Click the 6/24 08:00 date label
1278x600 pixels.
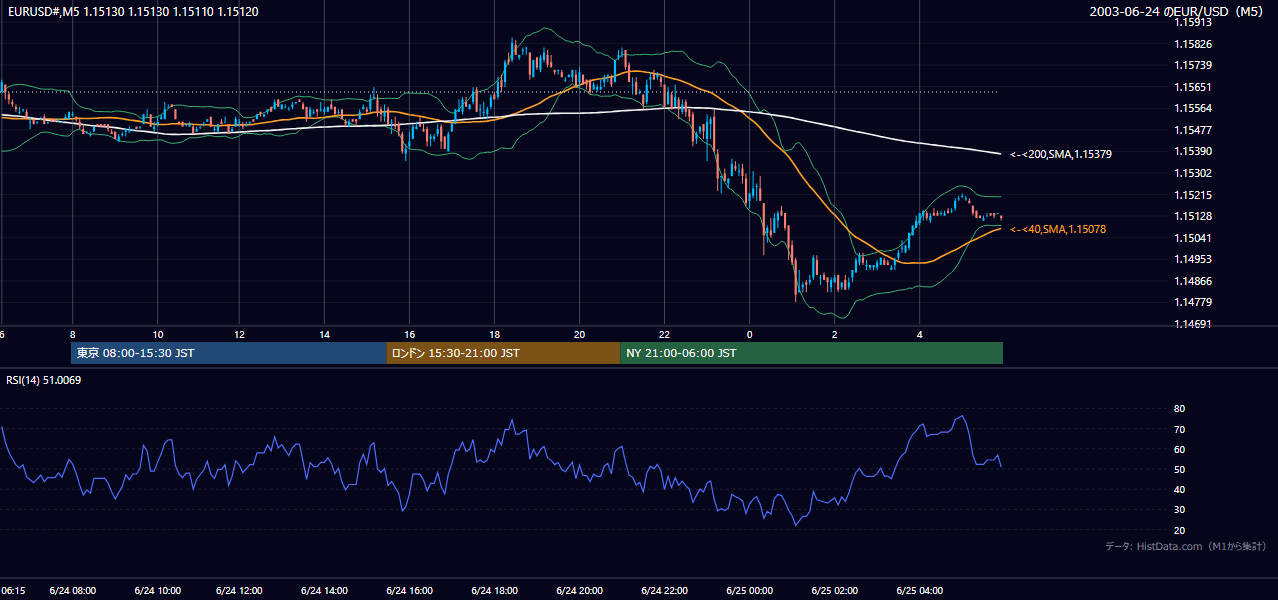(x=72, y=591)
